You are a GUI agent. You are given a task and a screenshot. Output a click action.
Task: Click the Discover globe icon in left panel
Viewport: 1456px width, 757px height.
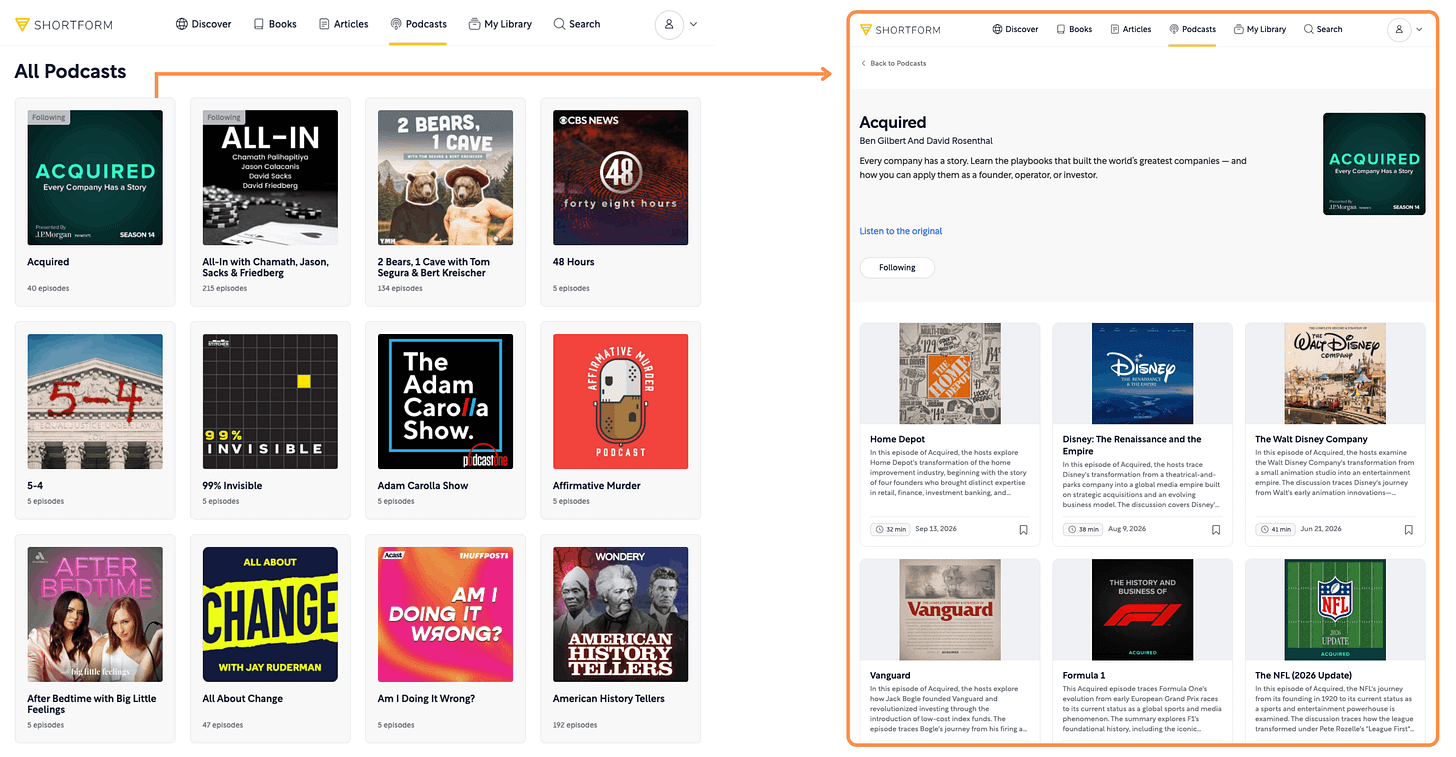pos(182,24)
